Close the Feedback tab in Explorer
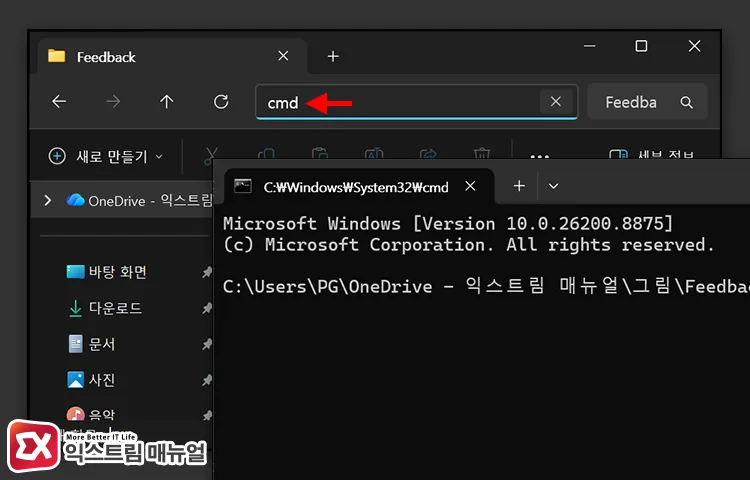This screenshot has height=480, width=750. 283,56
